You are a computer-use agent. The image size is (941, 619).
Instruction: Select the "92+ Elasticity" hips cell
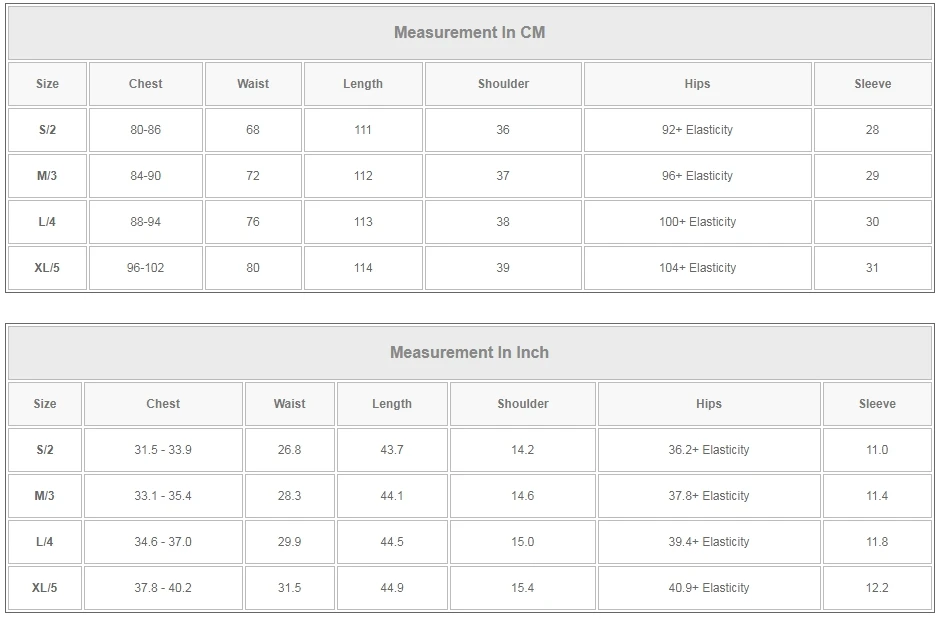point(697,130)
